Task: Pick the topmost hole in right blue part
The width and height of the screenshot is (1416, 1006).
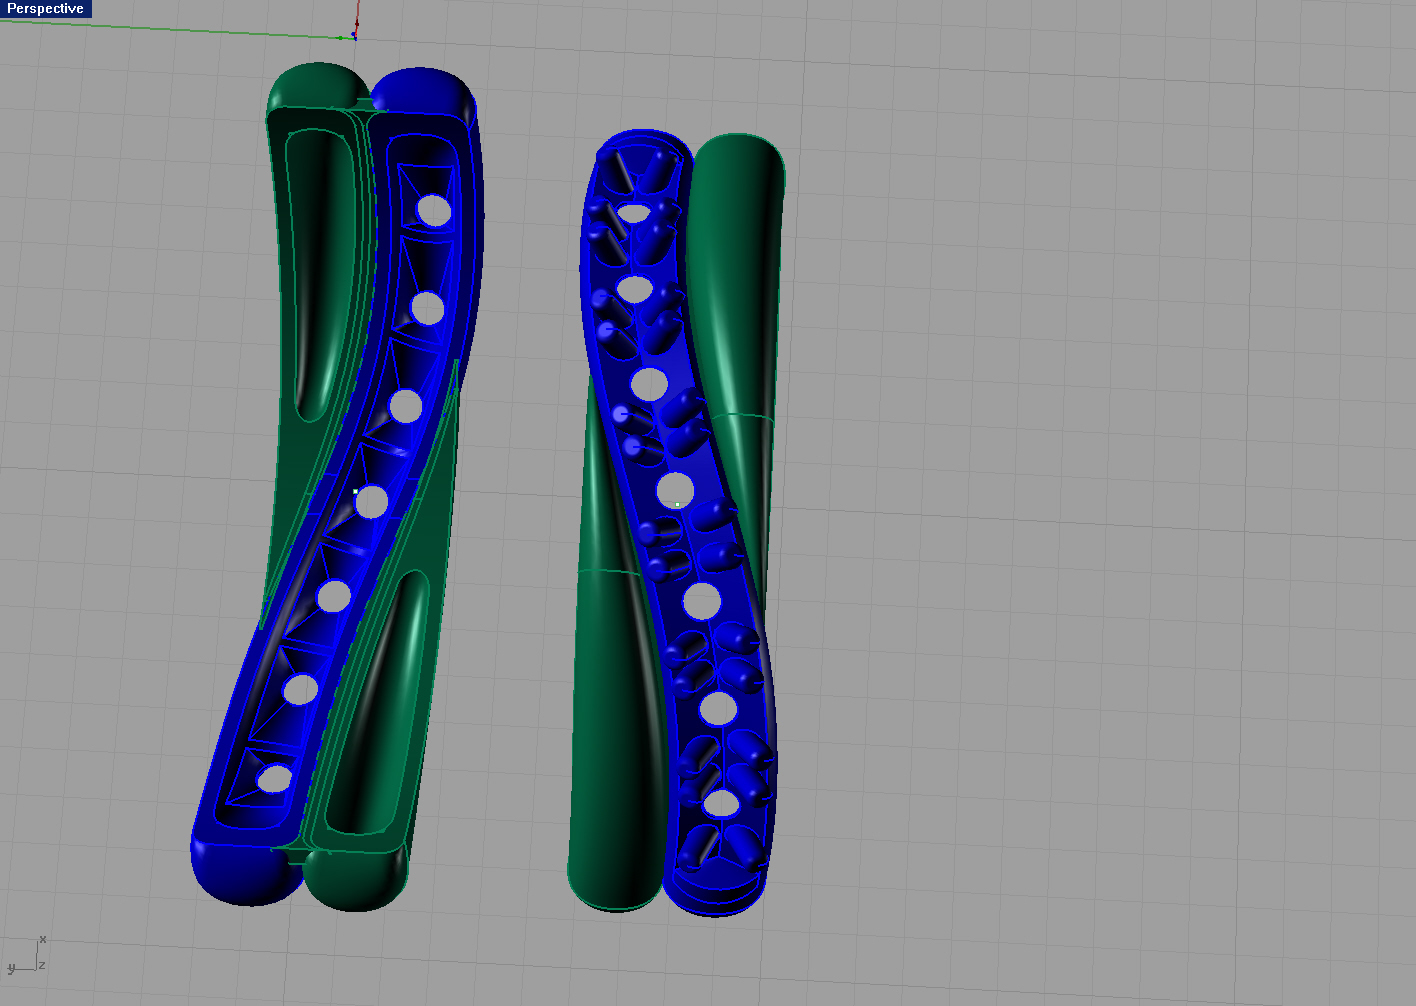Action: (x=633, y=212)
